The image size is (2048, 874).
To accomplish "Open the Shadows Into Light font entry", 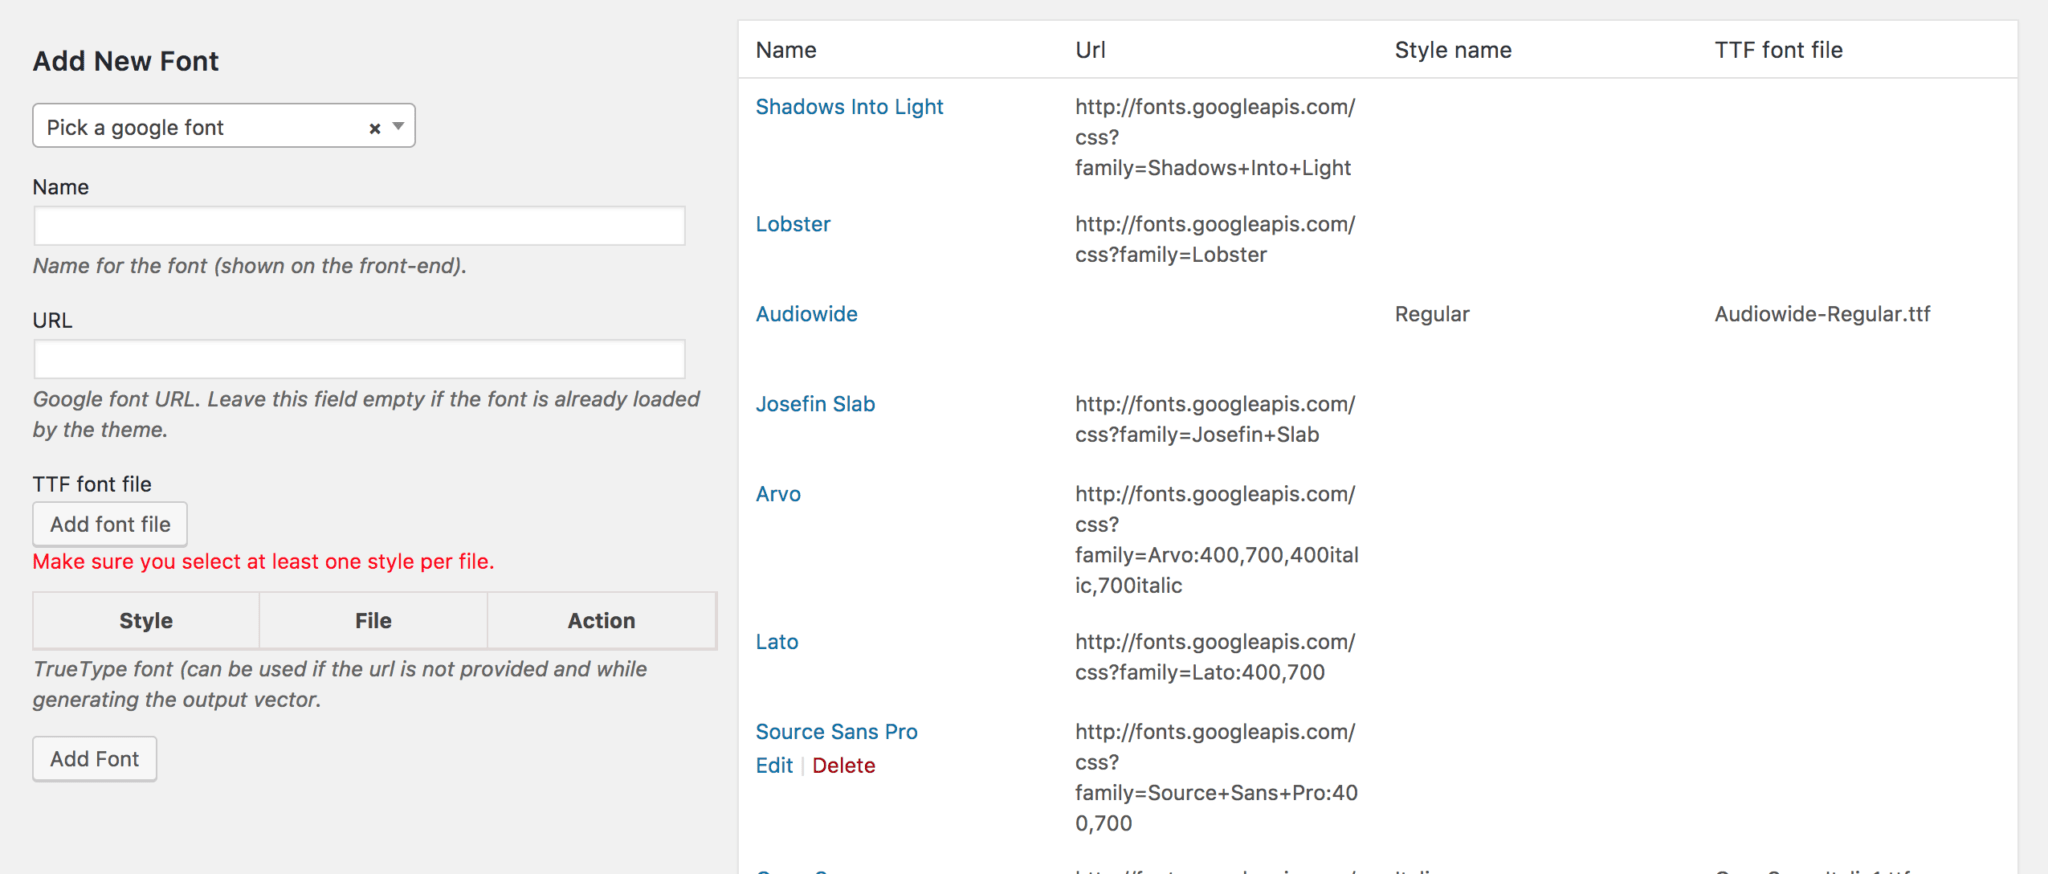I will [849, 107].
